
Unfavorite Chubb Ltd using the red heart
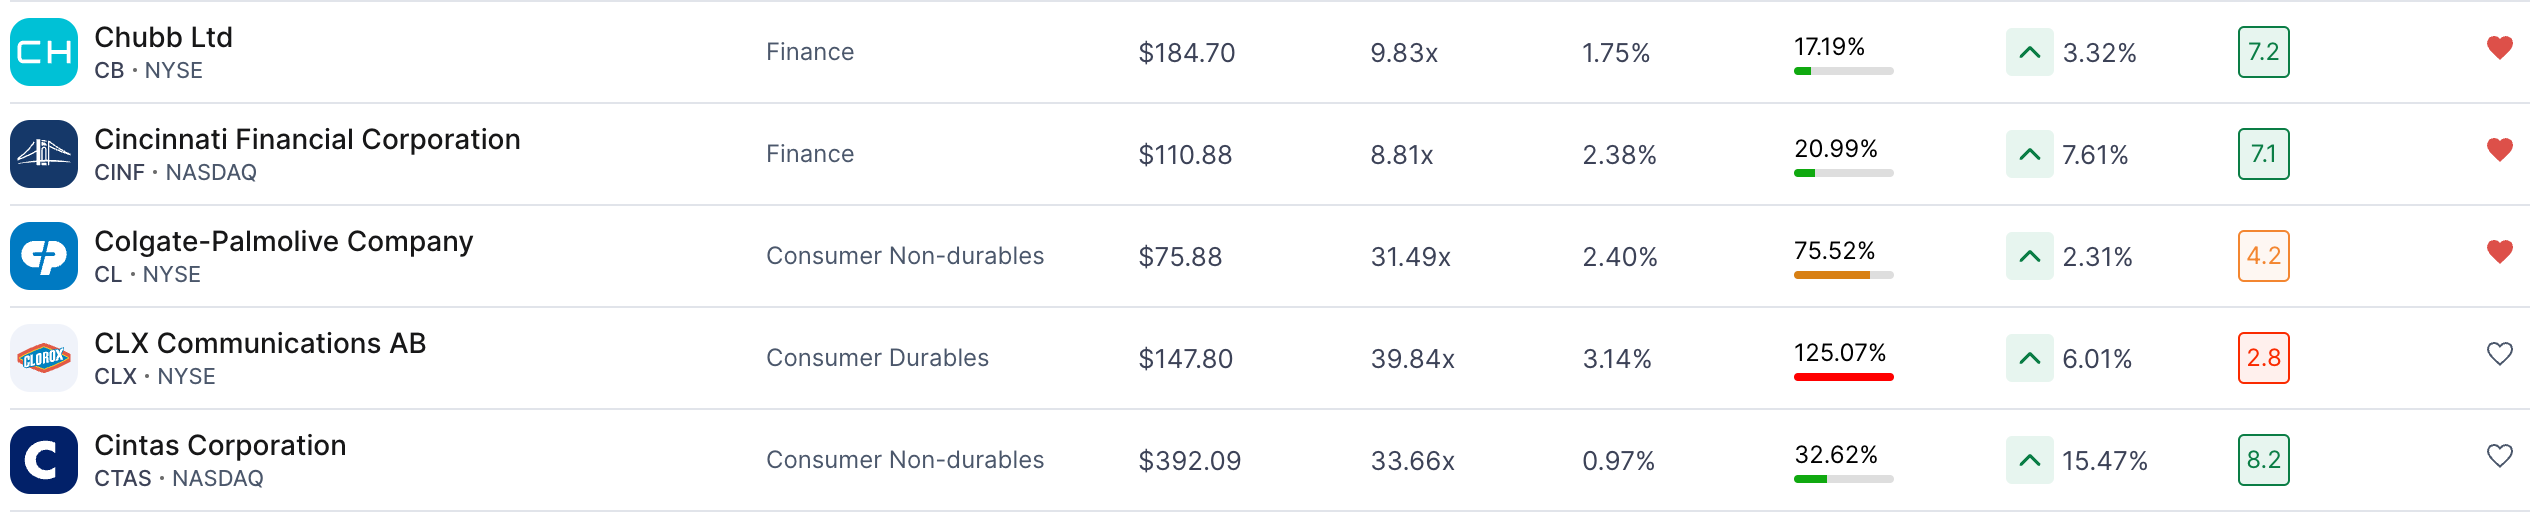point(2500,48)
